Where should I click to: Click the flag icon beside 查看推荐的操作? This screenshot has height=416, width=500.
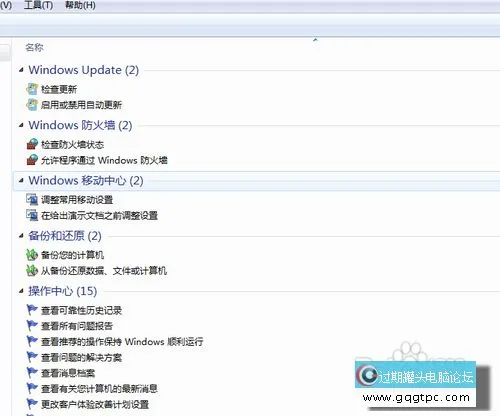32,341
